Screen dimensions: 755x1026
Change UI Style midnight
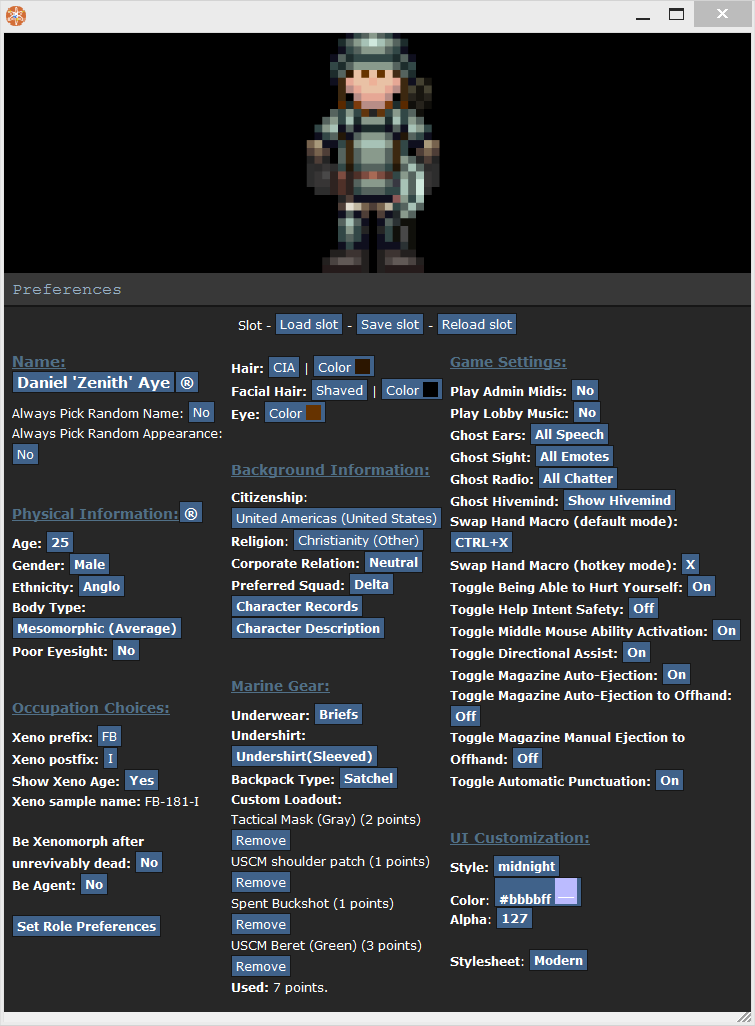pos(527,866)
